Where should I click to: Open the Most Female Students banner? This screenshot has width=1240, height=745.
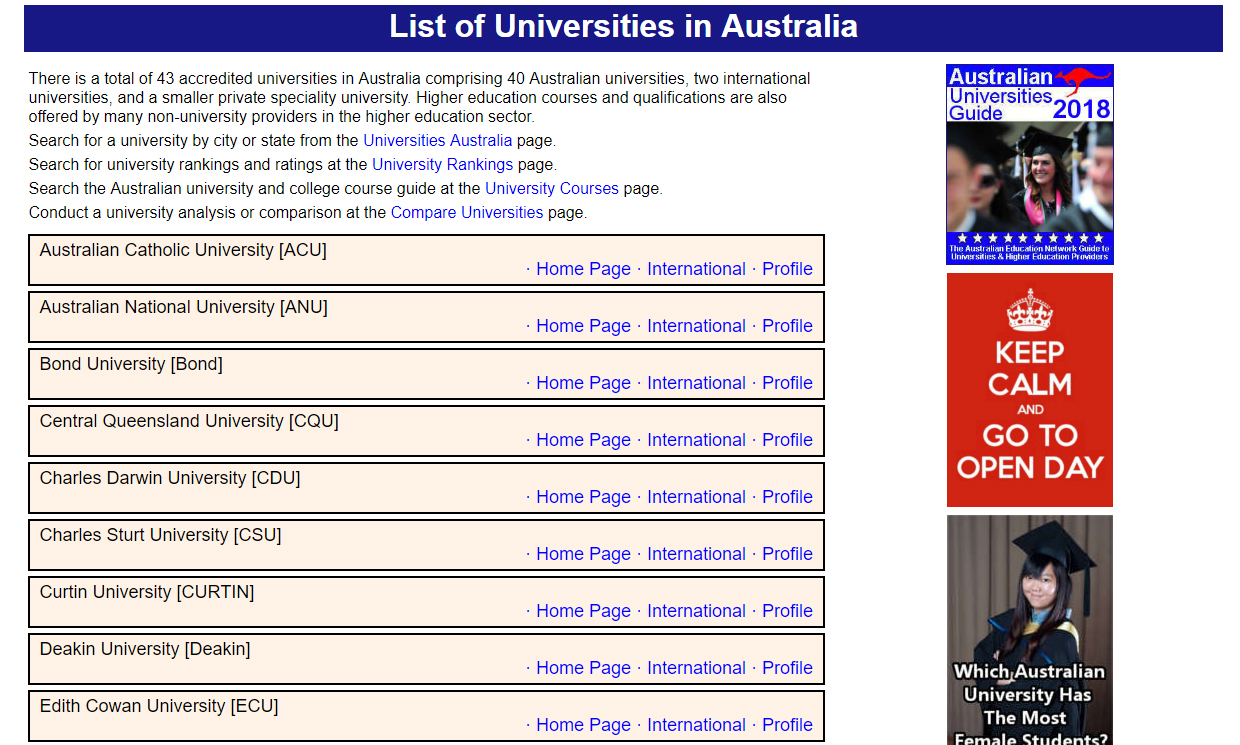pos(1029,630)
